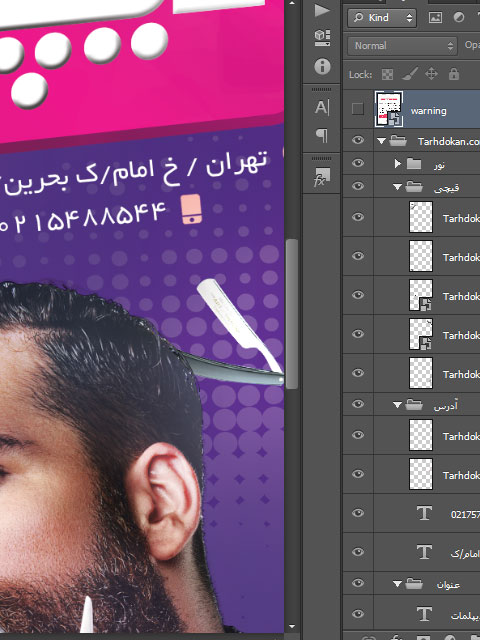Open the Info panel icon
Viewport: 480px width, 640px height.
pos(322,66)
